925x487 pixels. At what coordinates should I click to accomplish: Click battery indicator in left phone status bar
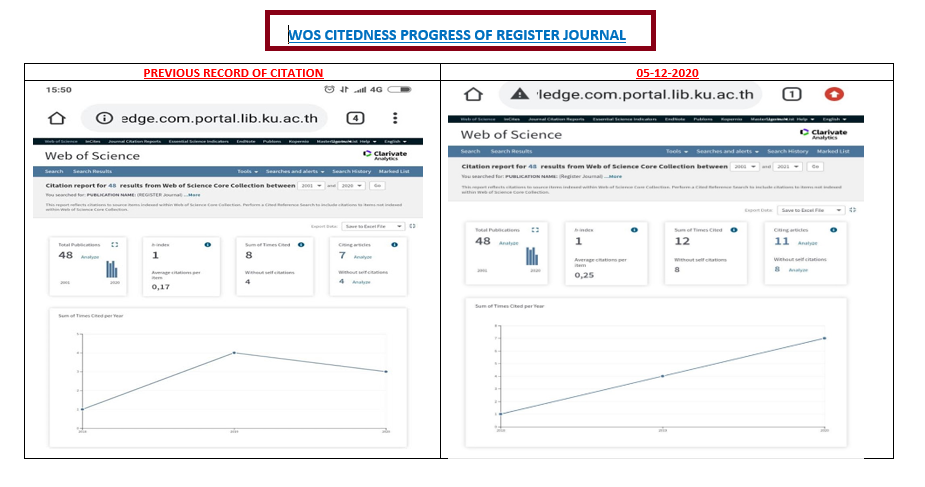[x=399, y=90]
